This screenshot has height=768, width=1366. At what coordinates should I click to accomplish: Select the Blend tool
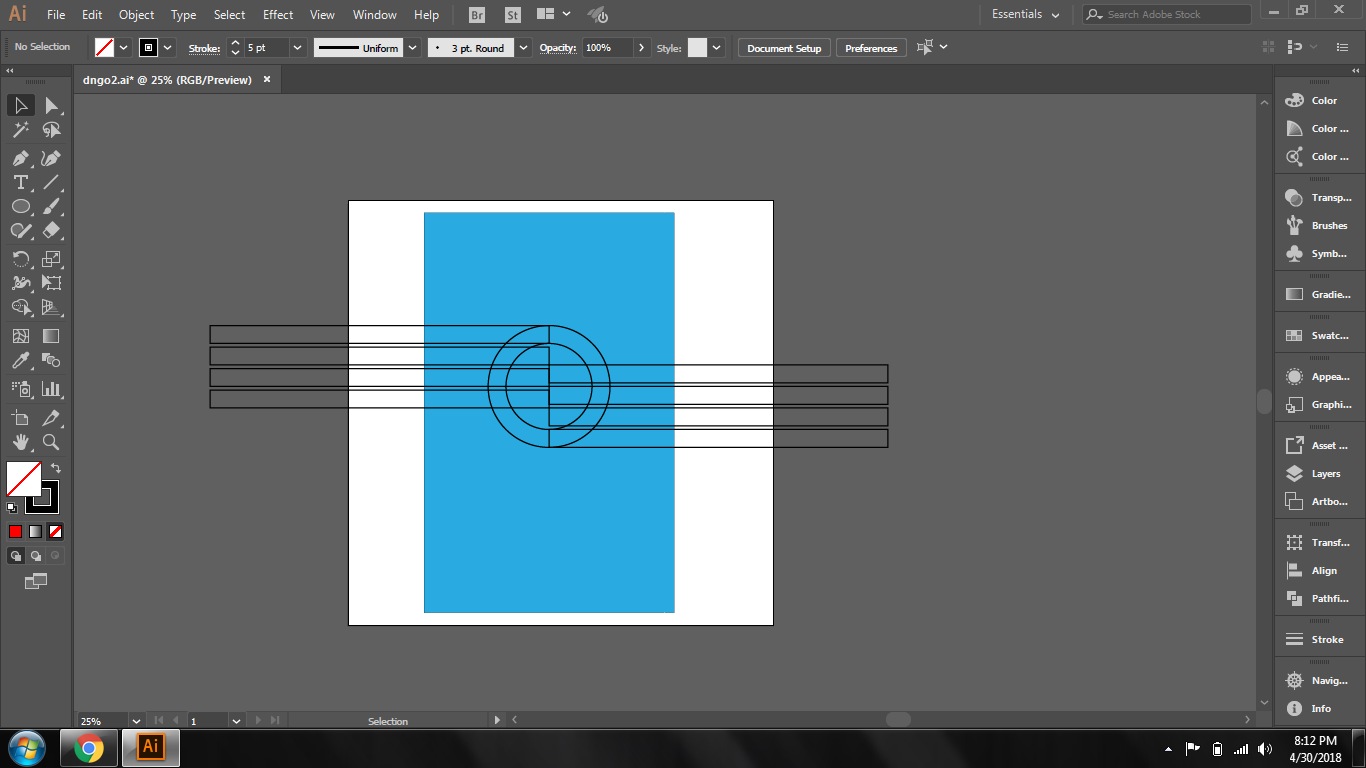pyautogui.click(x=51, y=360)
